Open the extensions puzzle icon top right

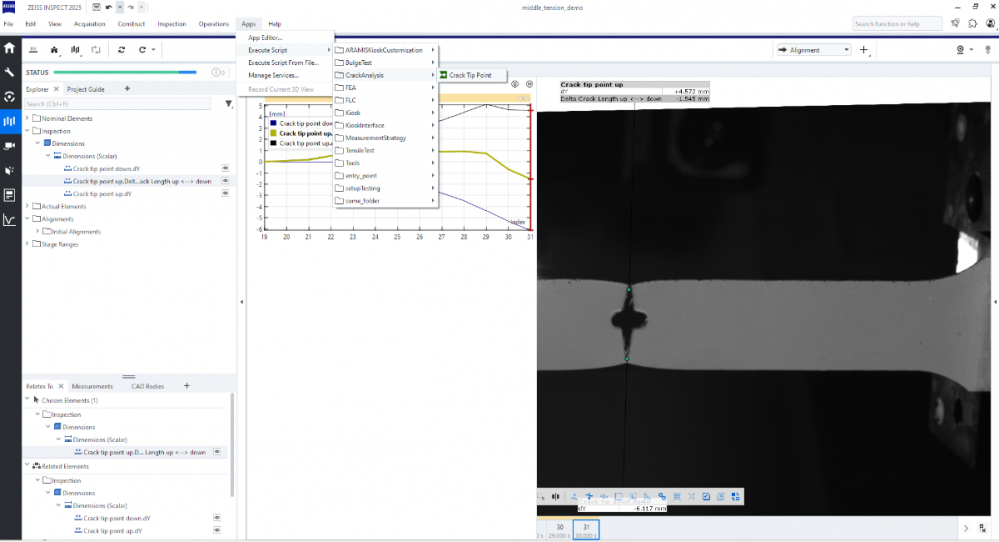(x=973, y=23)
